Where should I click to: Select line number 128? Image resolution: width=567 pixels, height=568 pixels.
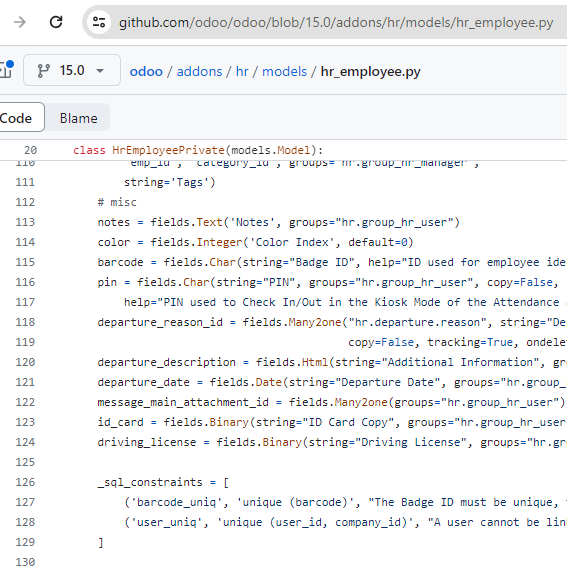[x=25, y=522]
